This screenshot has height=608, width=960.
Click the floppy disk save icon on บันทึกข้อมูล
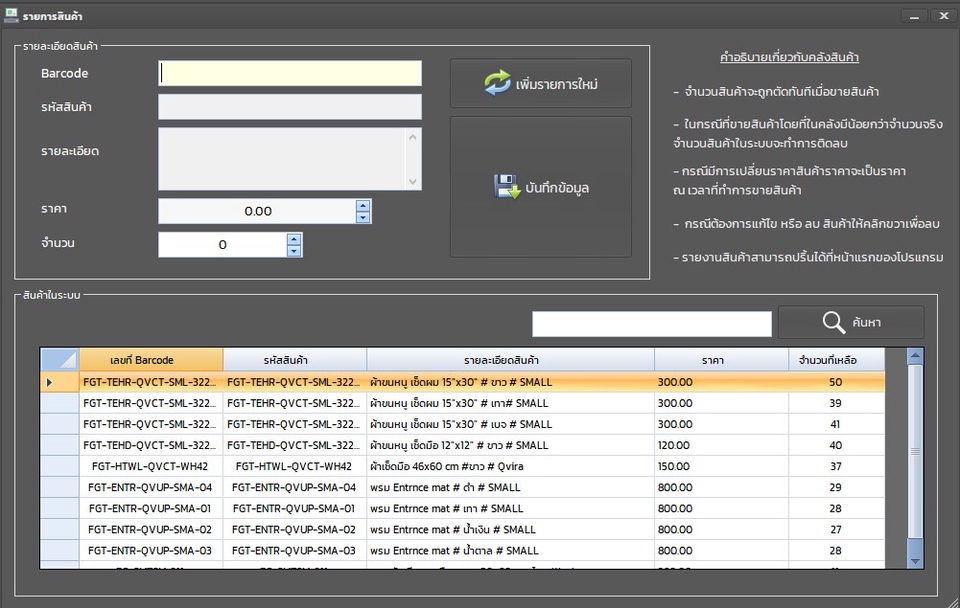click(x=508, y=186)
